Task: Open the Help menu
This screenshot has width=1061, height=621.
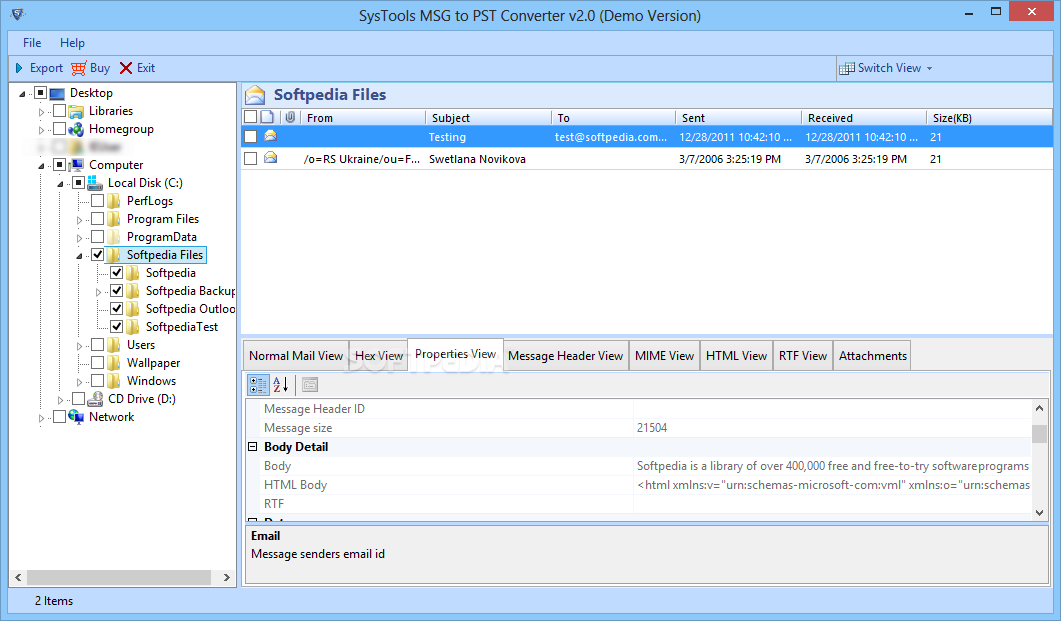Action: tap(72, 43)
